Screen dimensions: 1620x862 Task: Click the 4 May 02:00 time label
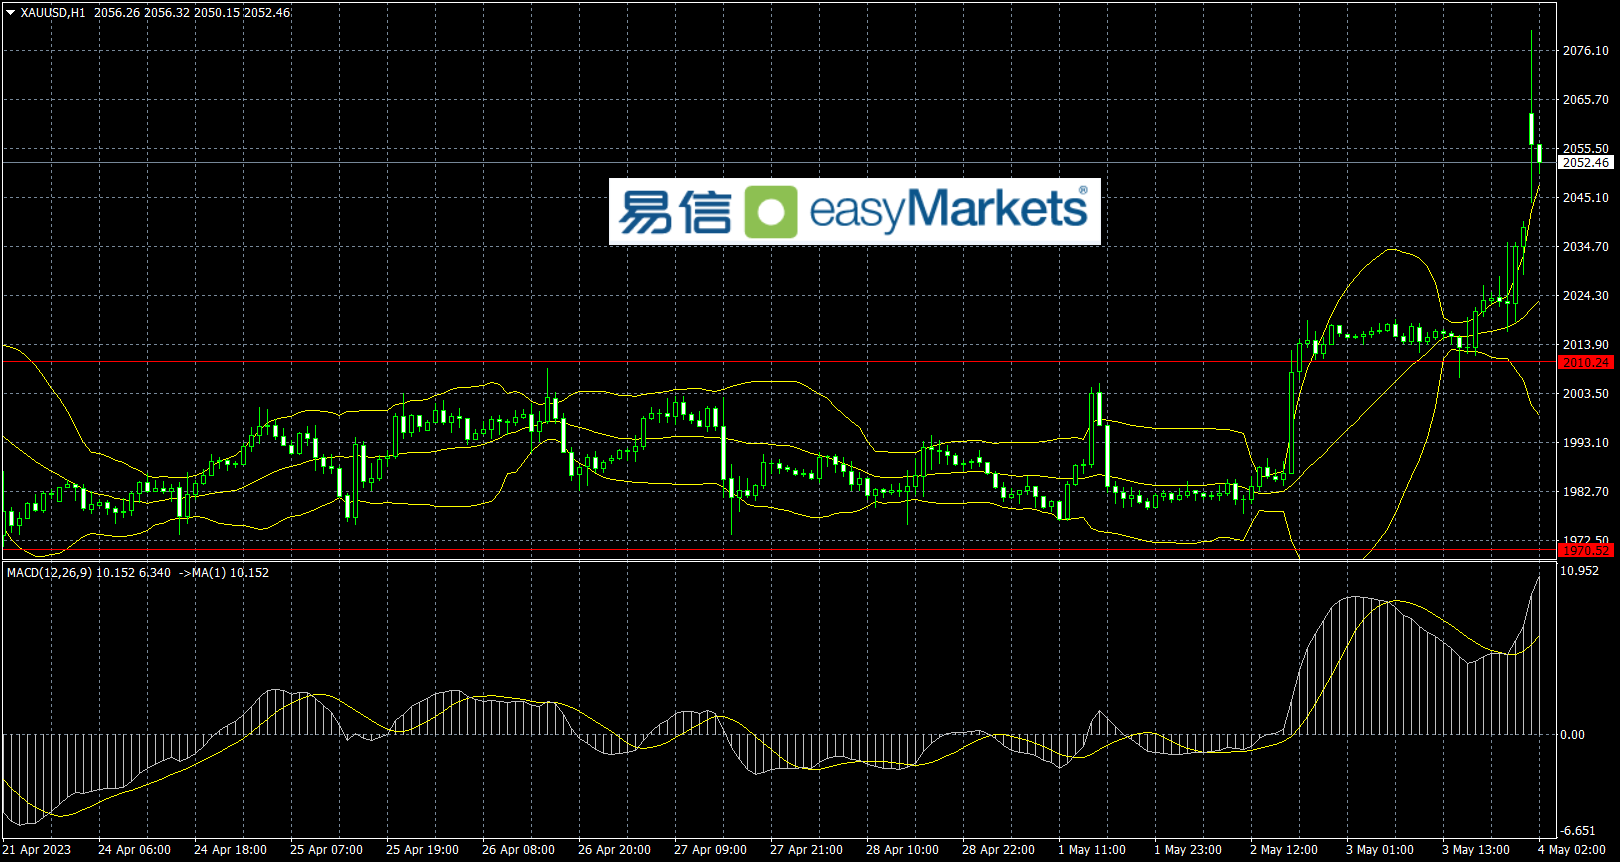pyautogui.click(x=1572, y=850)
